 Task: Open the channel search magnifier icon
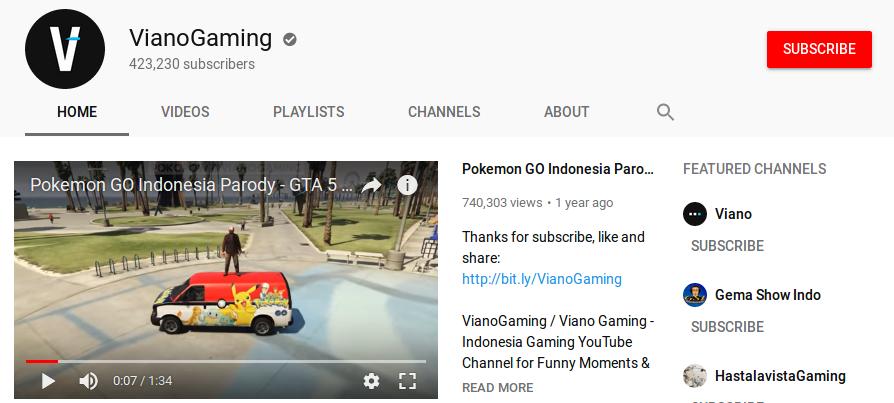click(665, 112)
